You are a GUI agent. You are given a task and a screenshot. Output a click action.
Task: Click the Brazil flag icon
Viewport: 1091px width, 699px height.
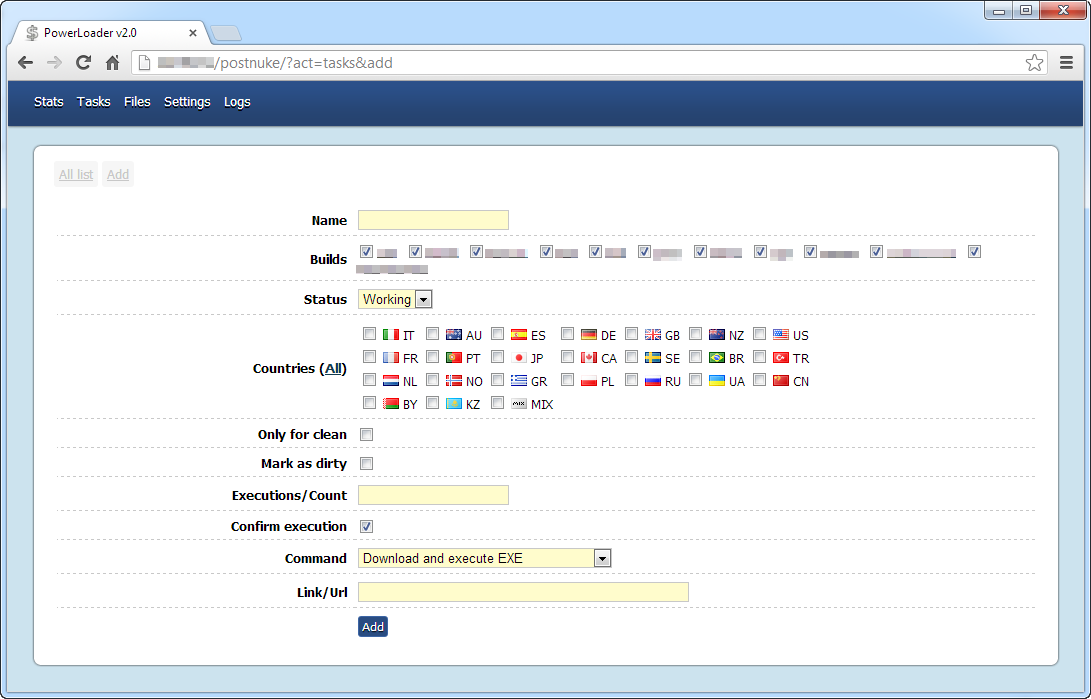717,357
